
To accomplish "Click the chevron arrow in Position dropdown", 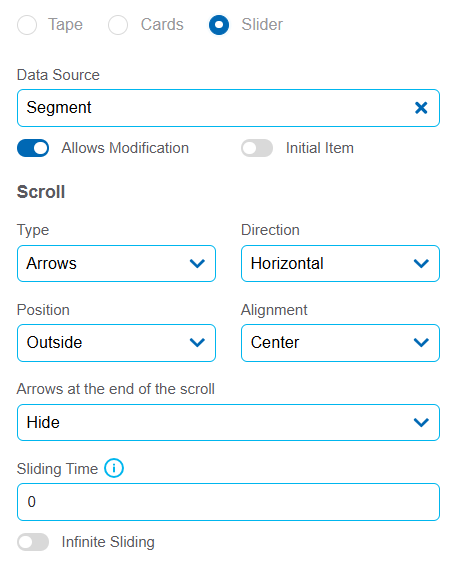I will pos(197,342).
